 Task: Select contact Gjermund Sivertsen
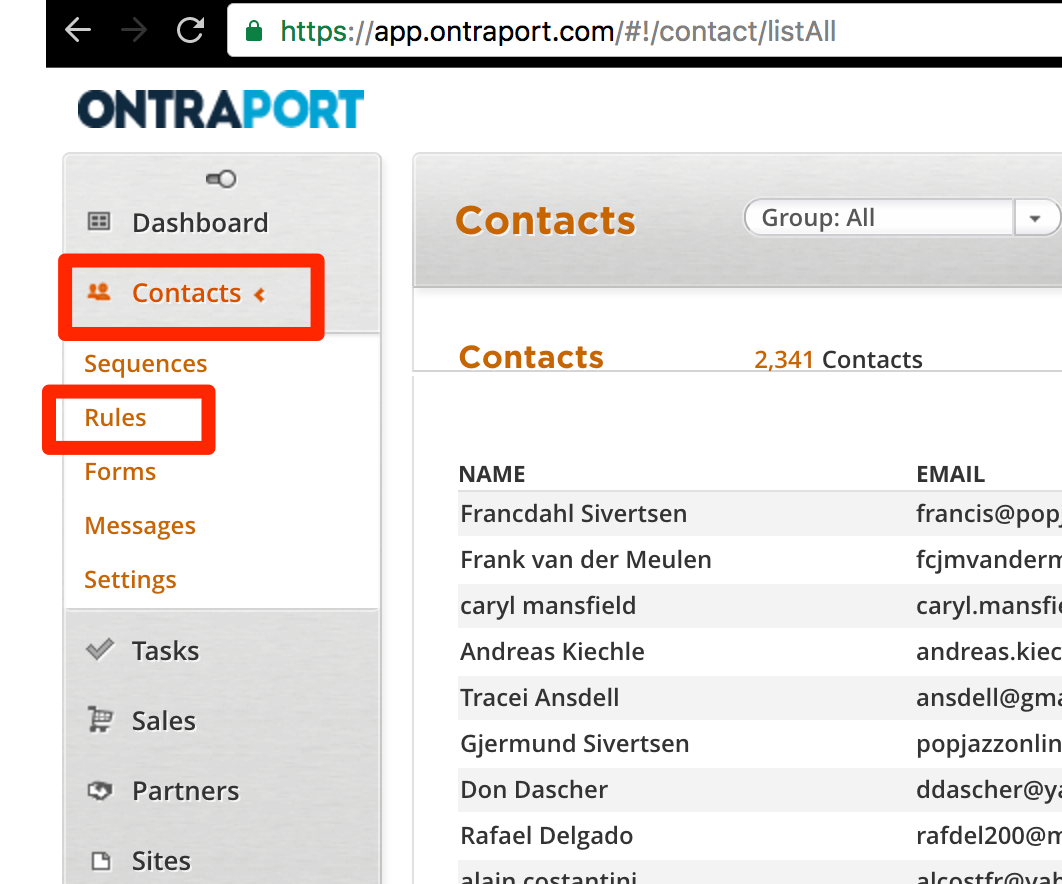tap(575, 744)
